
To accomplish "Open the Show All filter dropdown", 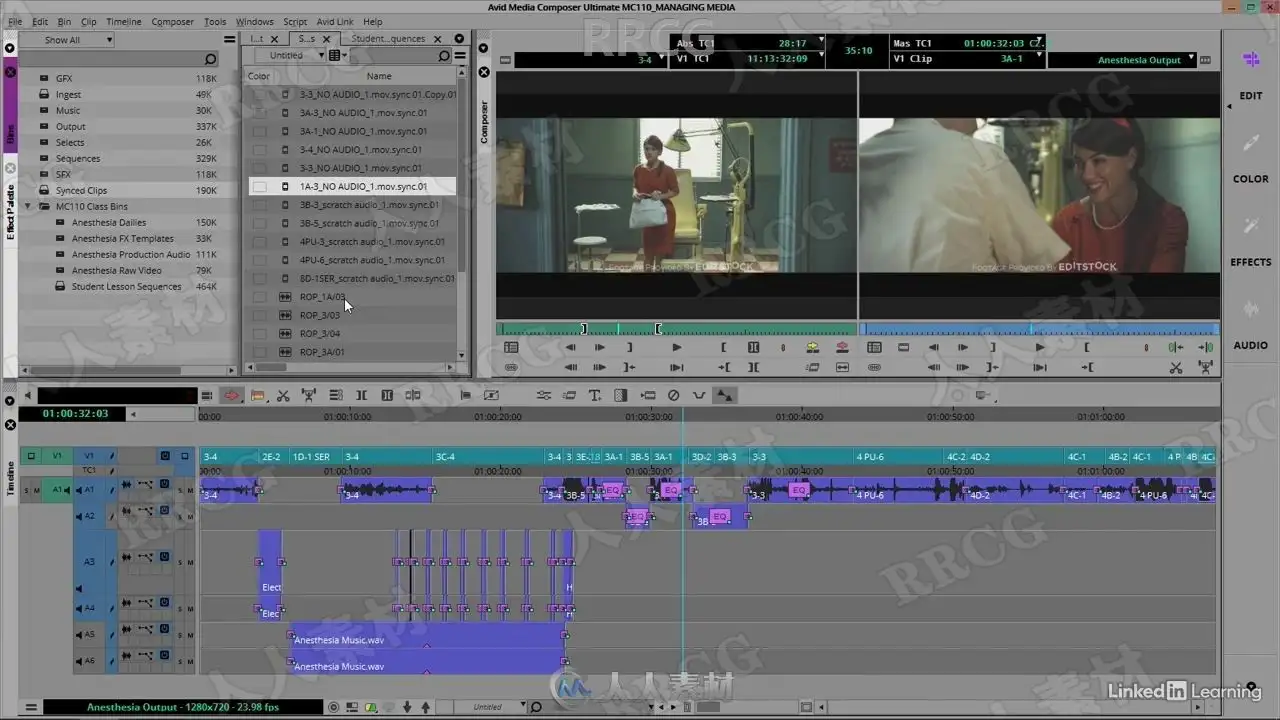I will point(66,40).
